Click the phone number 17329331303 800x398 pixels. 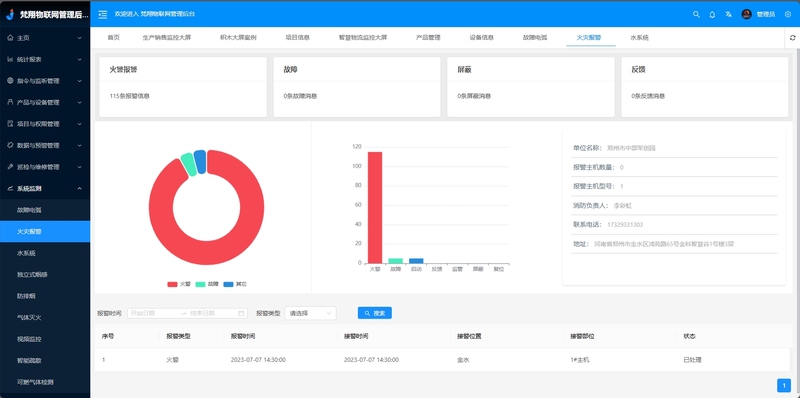point(625,225)
